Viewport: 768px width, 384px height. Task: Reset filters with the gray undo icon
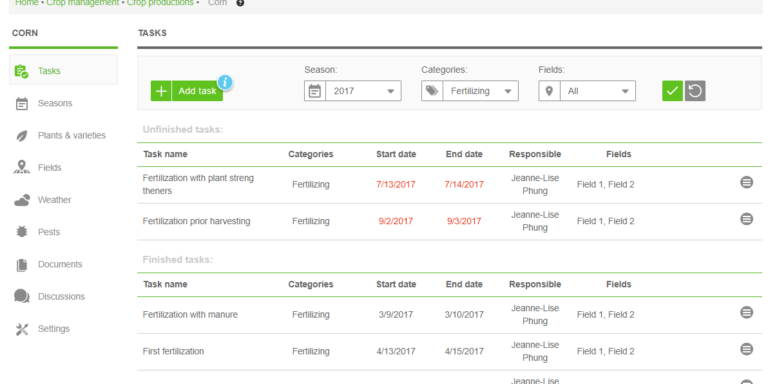click(x=695, y=91)
